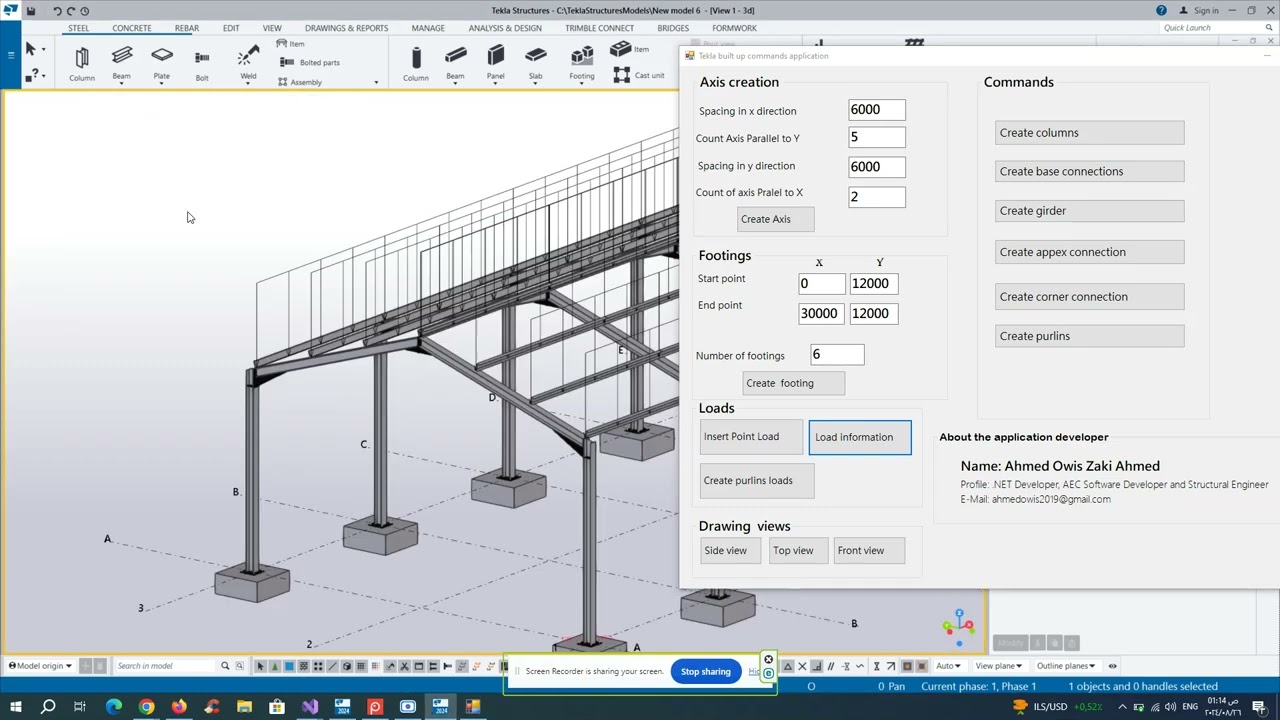Activate the Bolt tool
Image resolution: width=1280 pixels, height=720 pixels.
(202, 62)
